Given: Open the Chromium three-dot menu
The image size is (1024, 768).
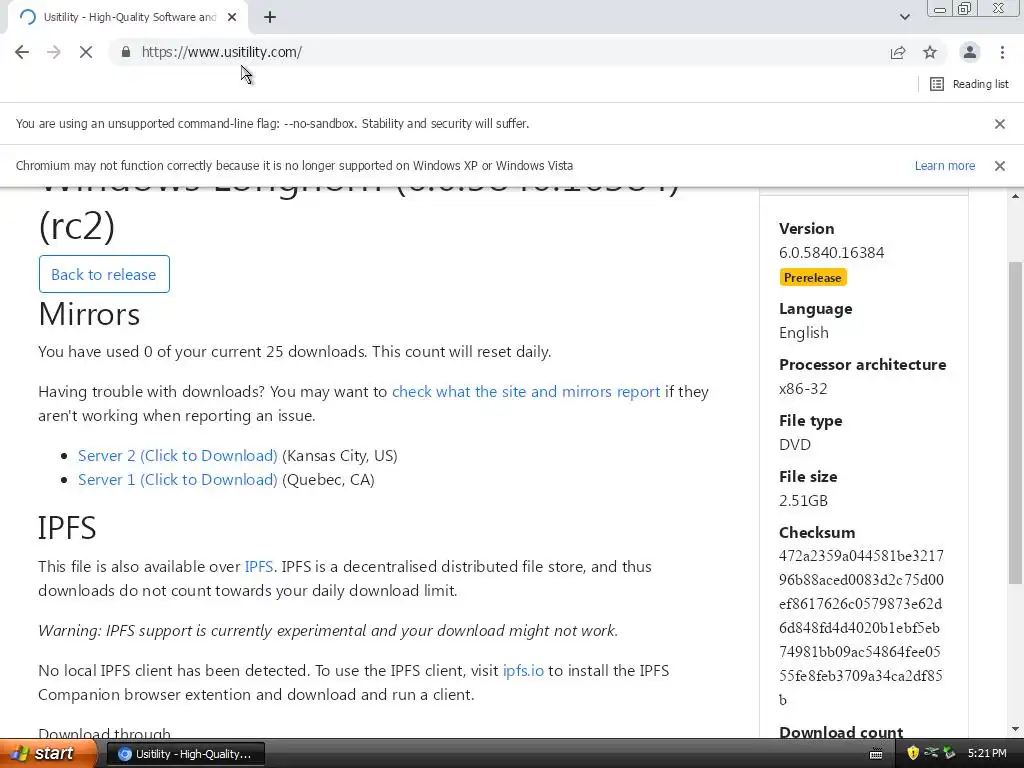Looking at the screenshot, I should pyautogui.click(x=1002, y=52).
